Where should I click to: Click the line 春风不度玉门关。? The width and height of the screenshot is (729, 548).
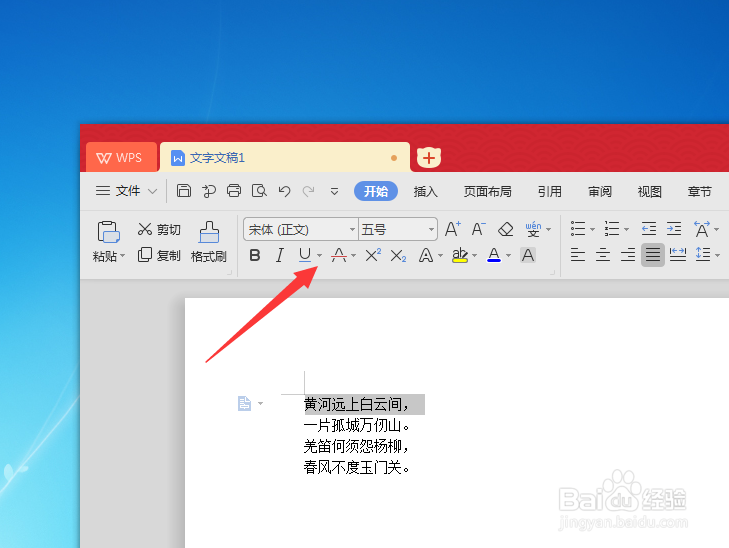[357, 467]
